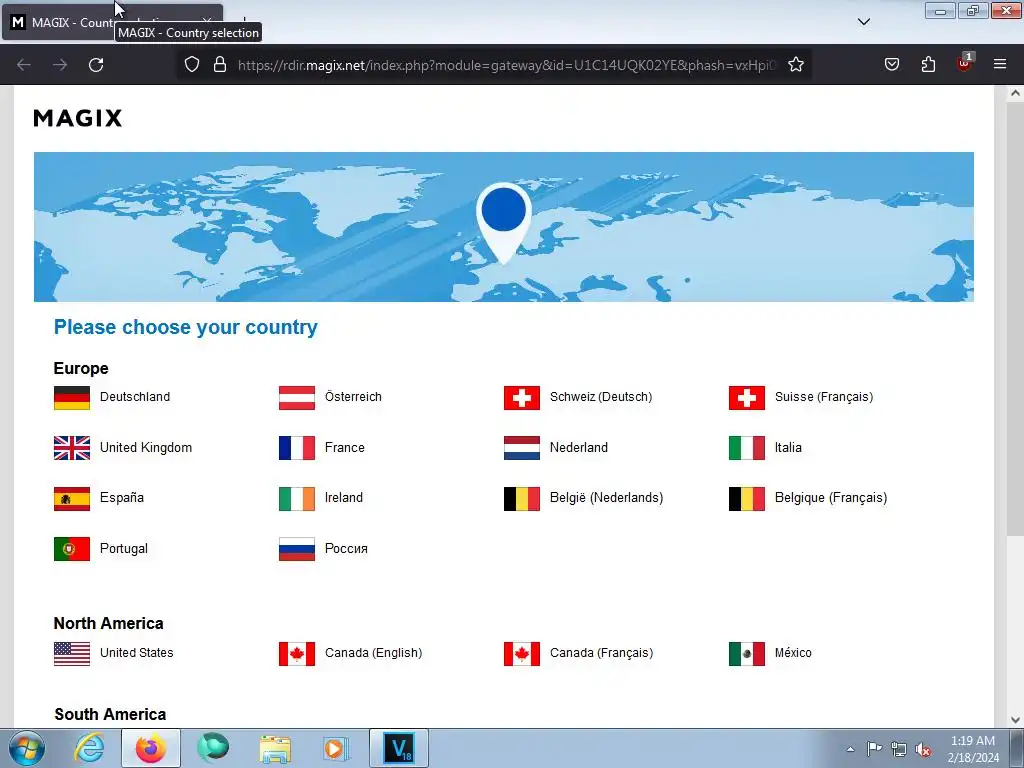
Task: Click the United Kingdom flag icon
Action: pos(72,448)
